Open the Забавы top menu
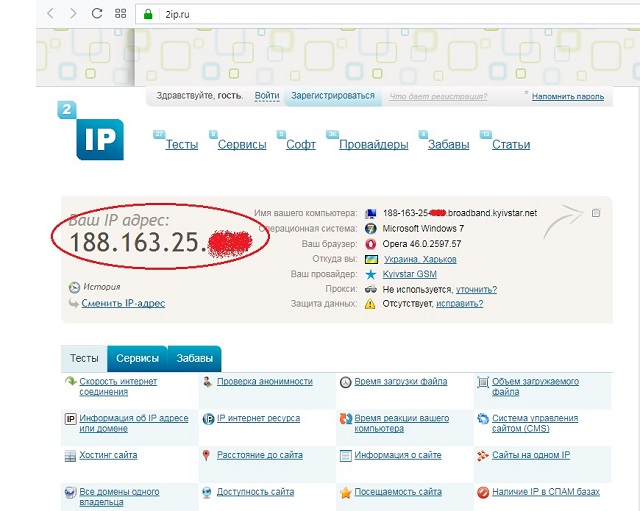 (x=449, y=144)
